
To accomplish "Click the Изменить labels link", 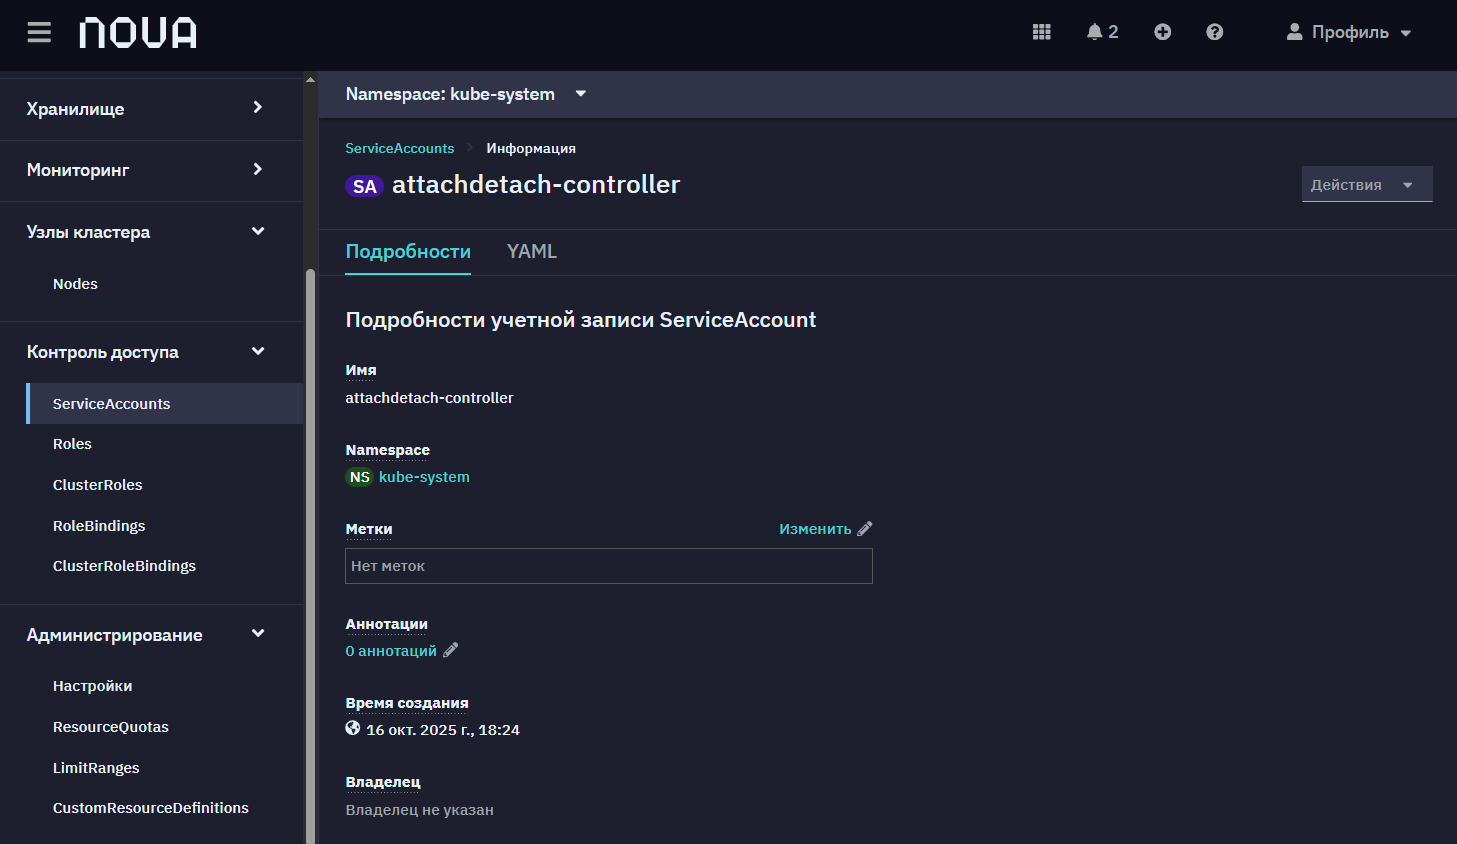I will [x=815, y=529].
